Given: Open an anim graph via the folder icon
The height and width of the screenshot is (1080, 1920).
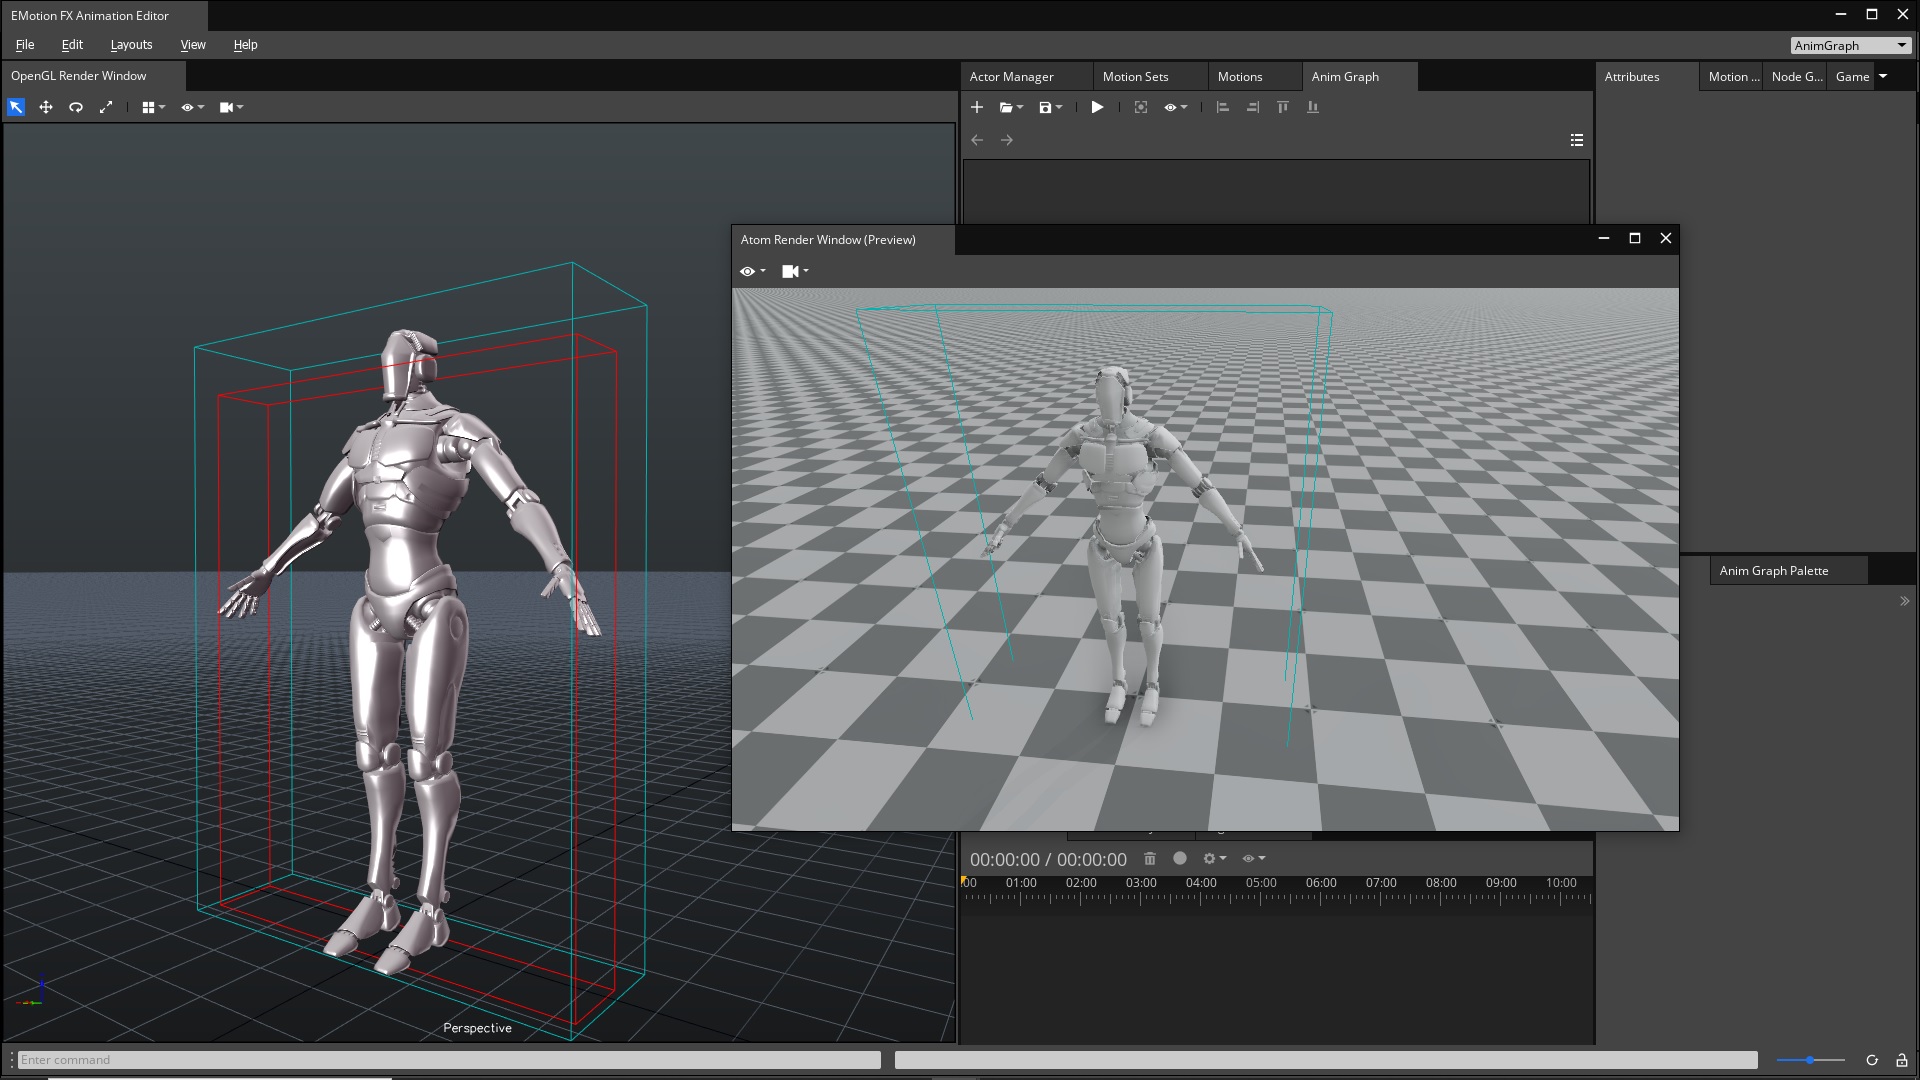Looking at the screenshot, I should pyautogui.click(x=1007, y=107).
